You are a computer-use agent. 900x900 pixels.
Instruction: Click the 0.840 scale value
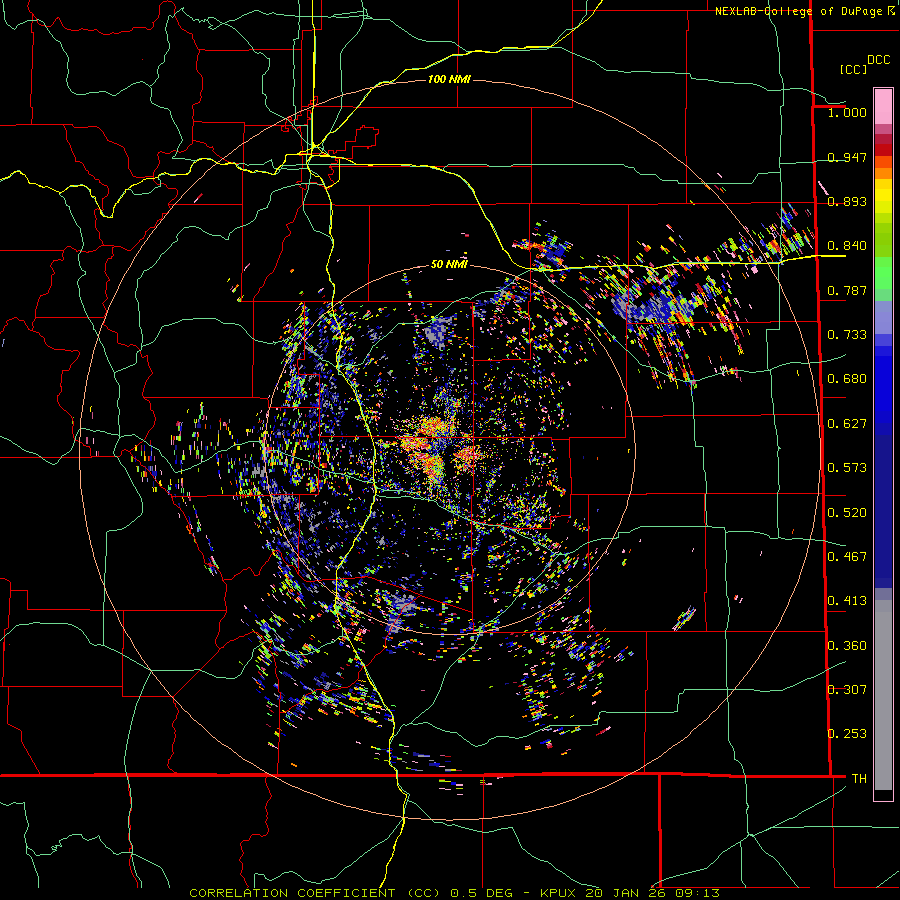coord(847,246)
